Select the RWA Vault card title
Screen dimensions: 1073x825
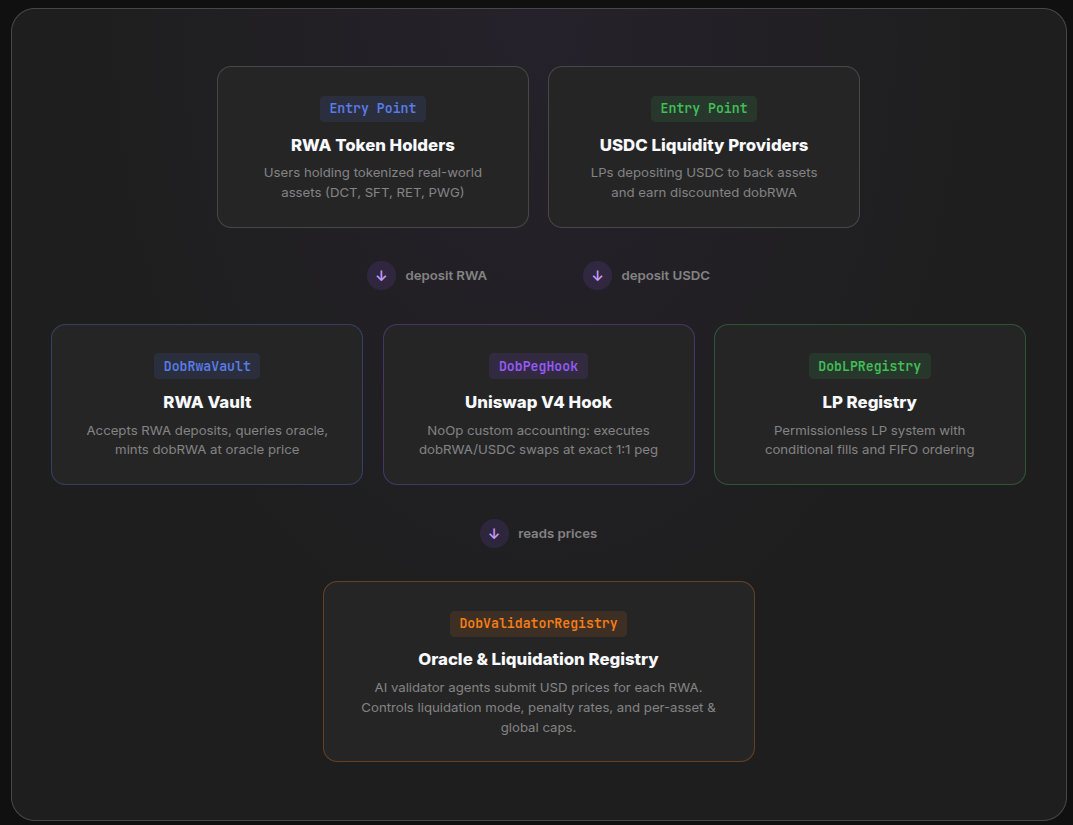[207, 402]
